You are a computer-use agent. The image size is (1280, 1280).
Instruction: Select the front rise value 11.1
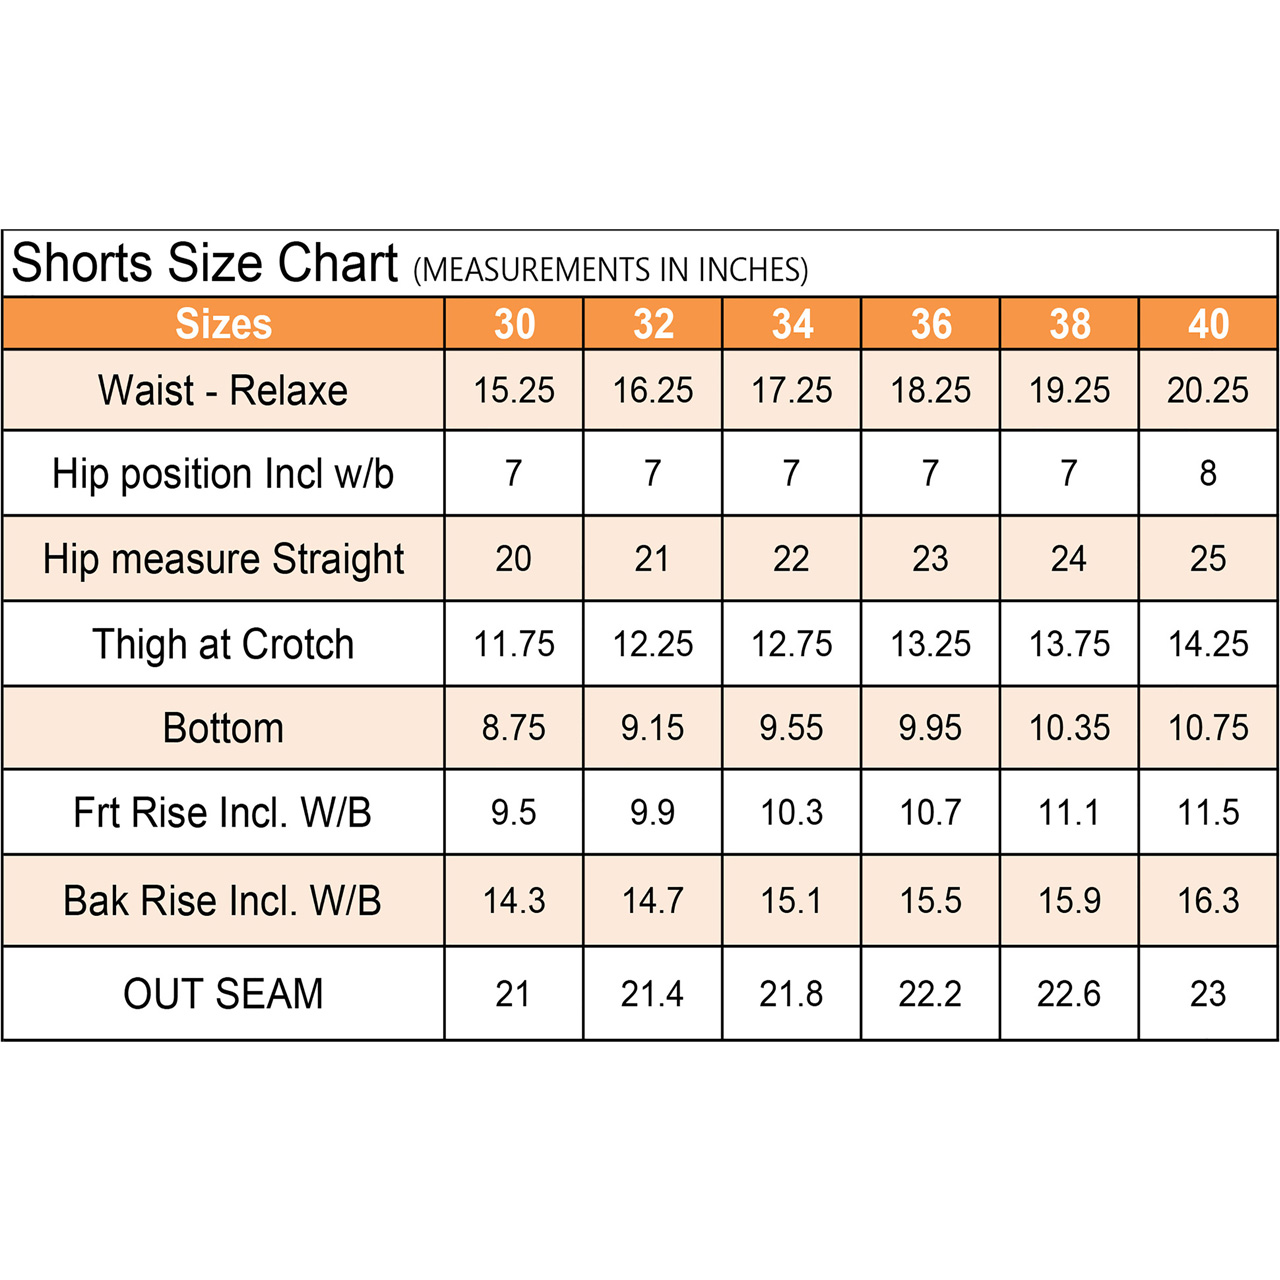(1069, 812)
